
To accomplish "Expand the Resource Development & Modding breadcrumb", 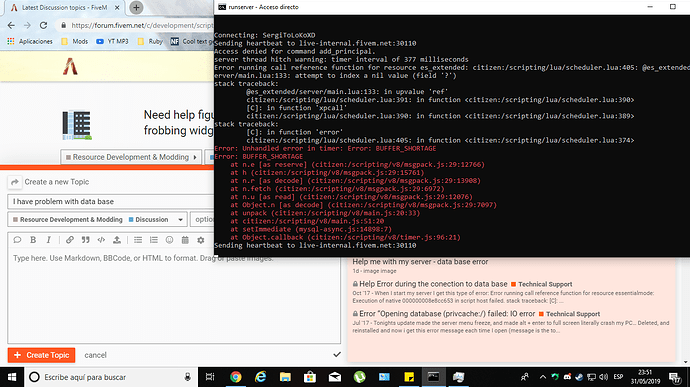I will [131, 157].
